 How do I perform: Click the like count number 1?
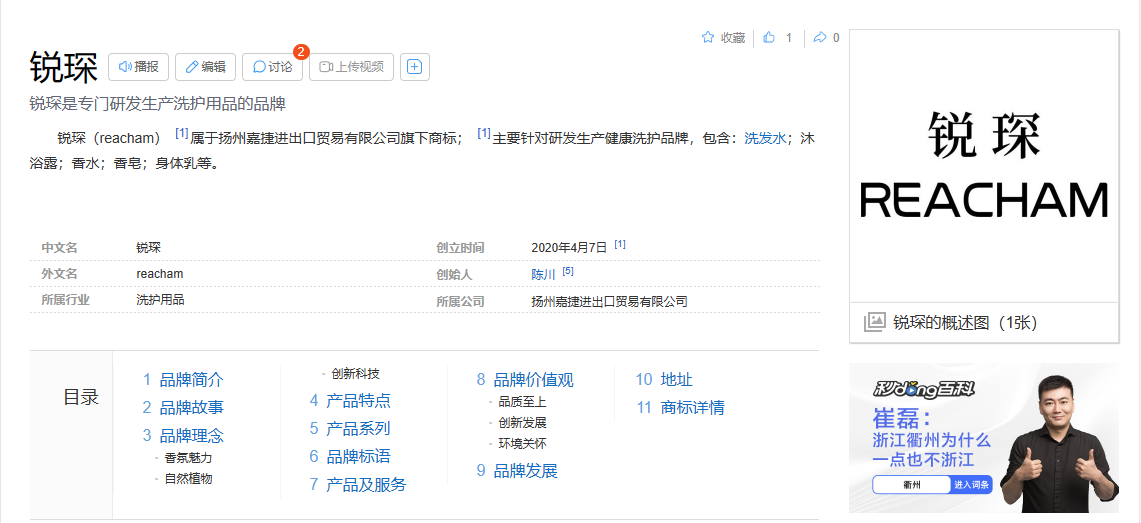tap(789, 38)
